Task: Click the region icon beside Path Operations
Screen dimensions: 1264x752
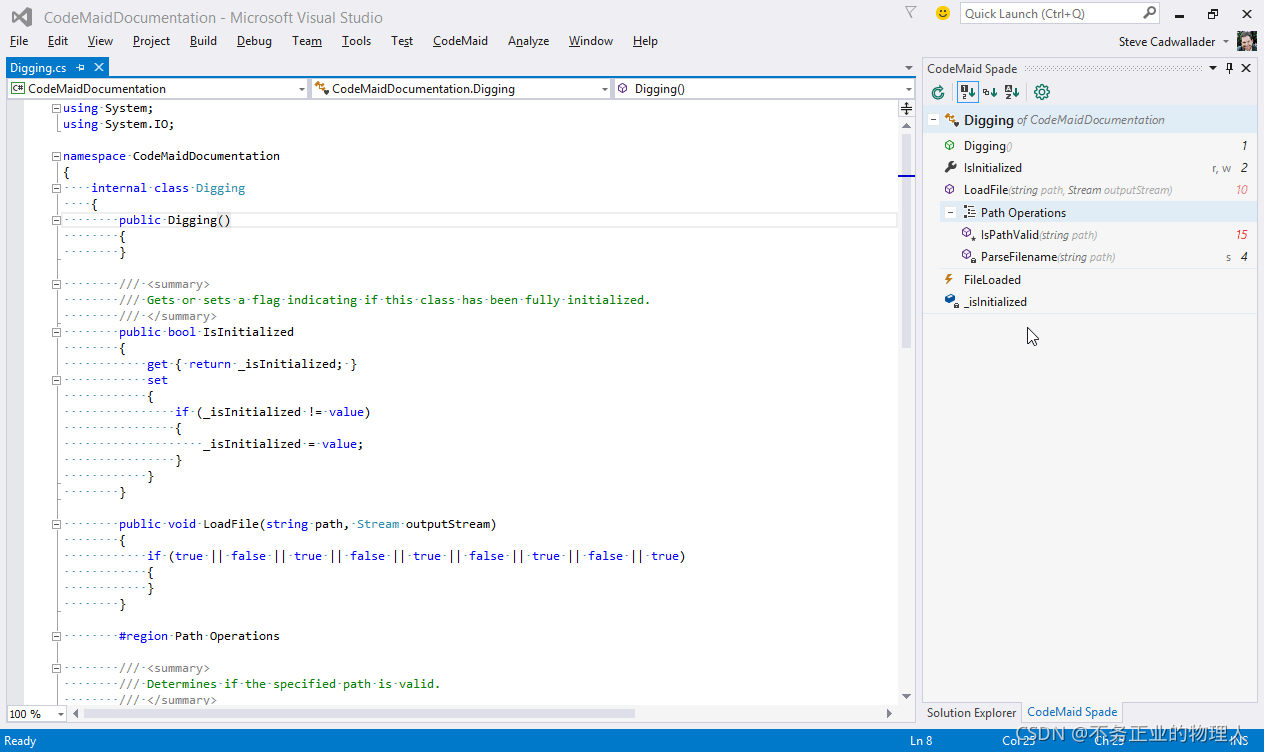Action: tap(969, 212)
